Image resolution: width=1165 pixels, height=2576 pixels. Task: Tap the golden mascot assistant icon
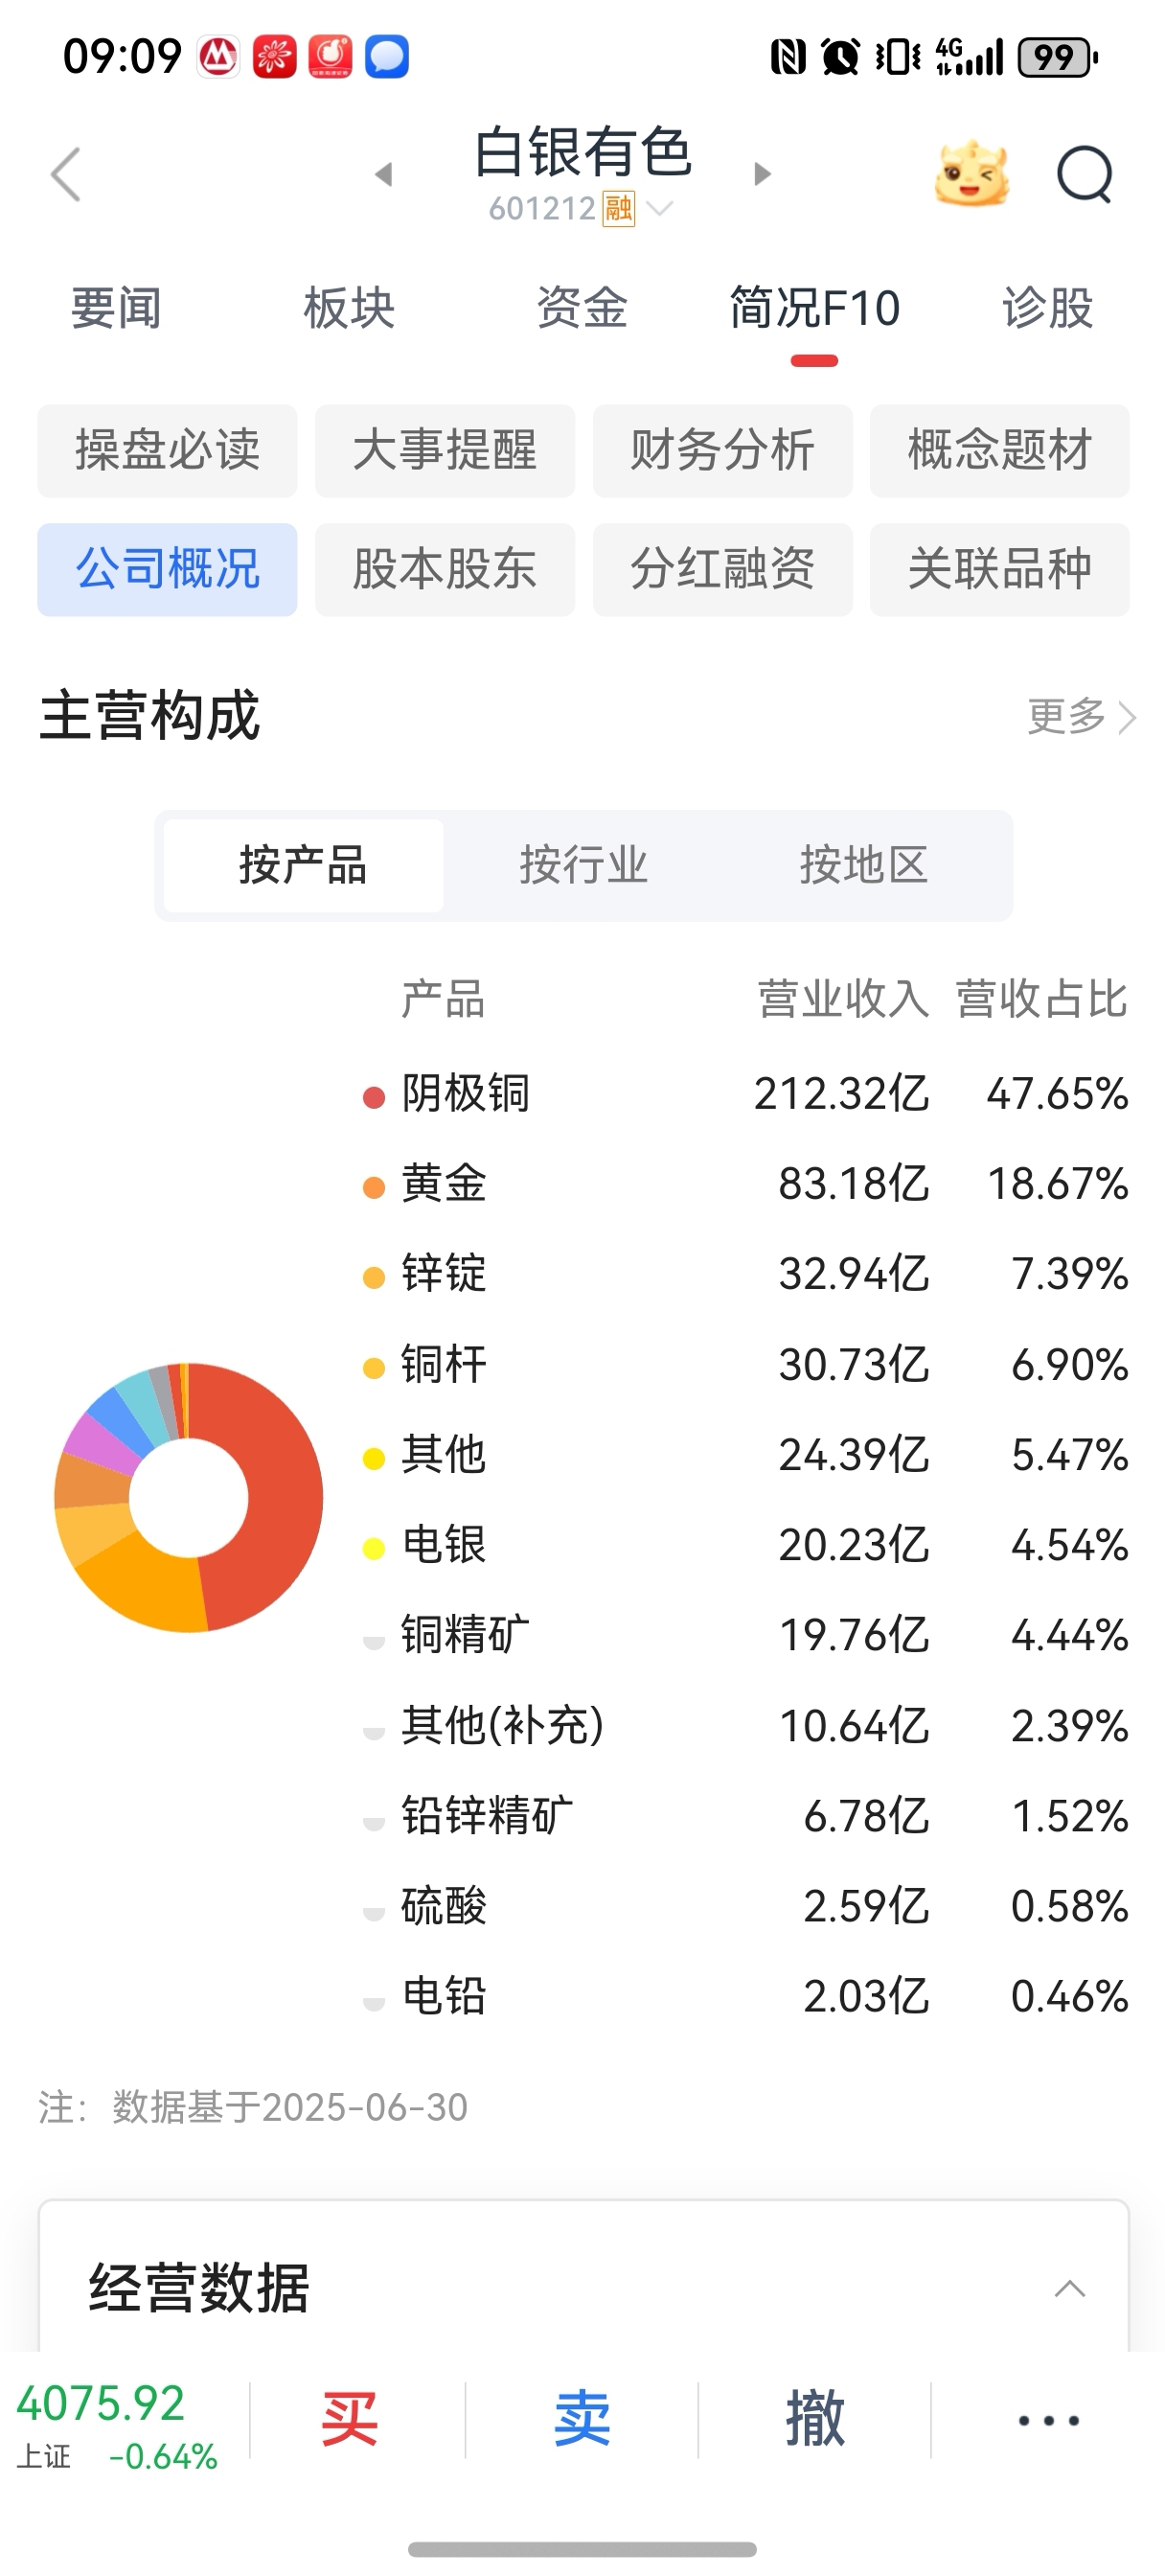click(x=971, y=175)
